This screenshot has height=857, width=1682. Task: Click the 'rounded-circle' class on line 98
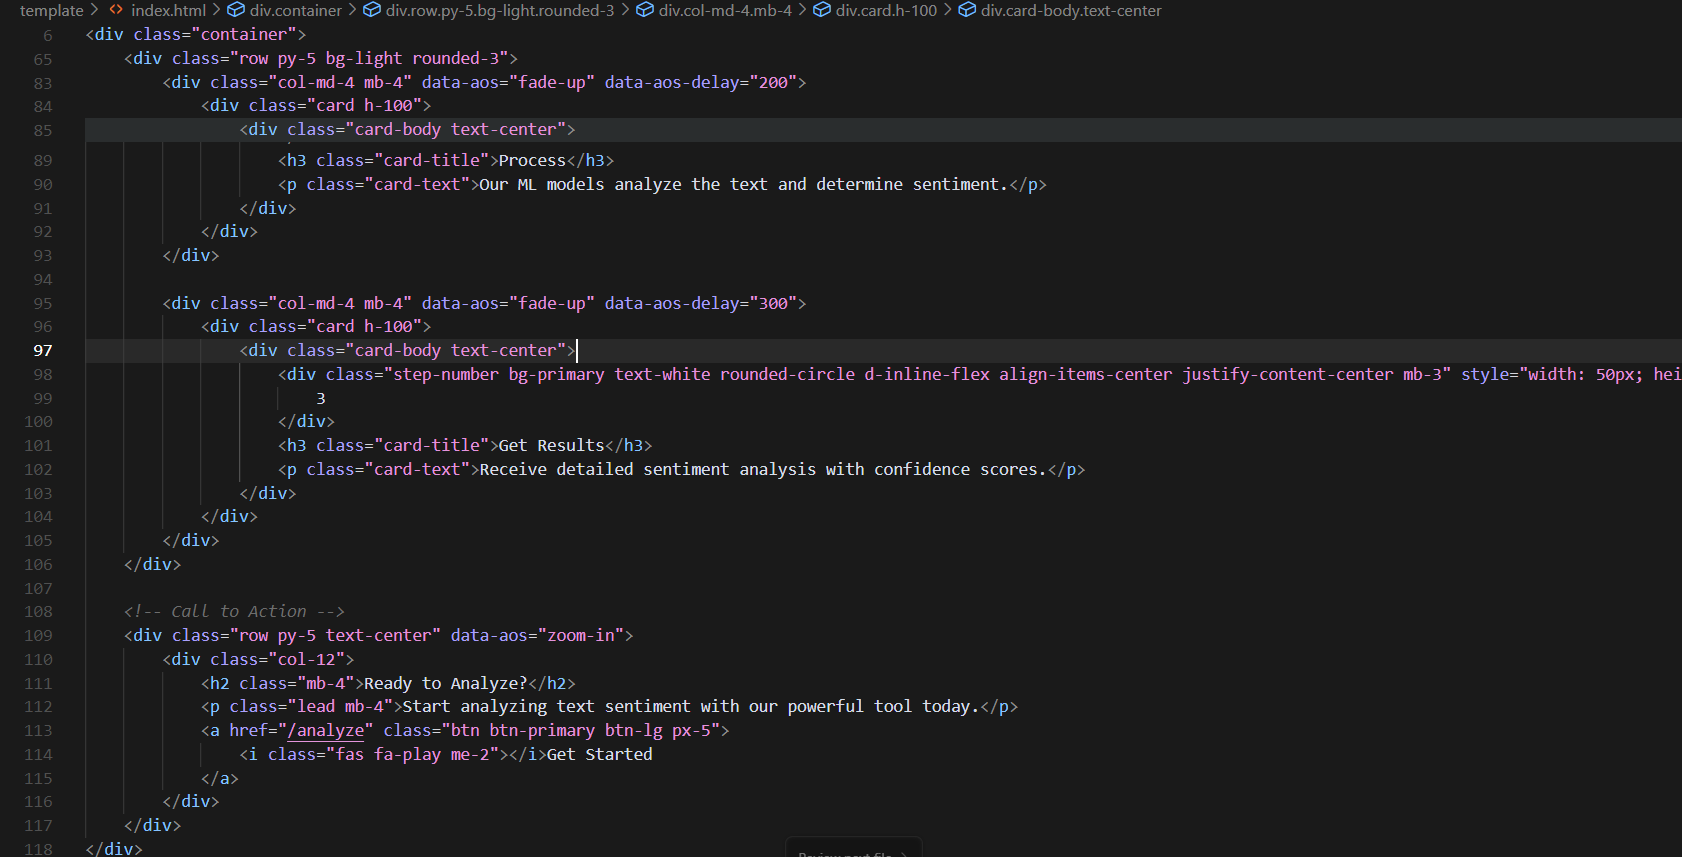pyautogui.click(x=787, y=374)
